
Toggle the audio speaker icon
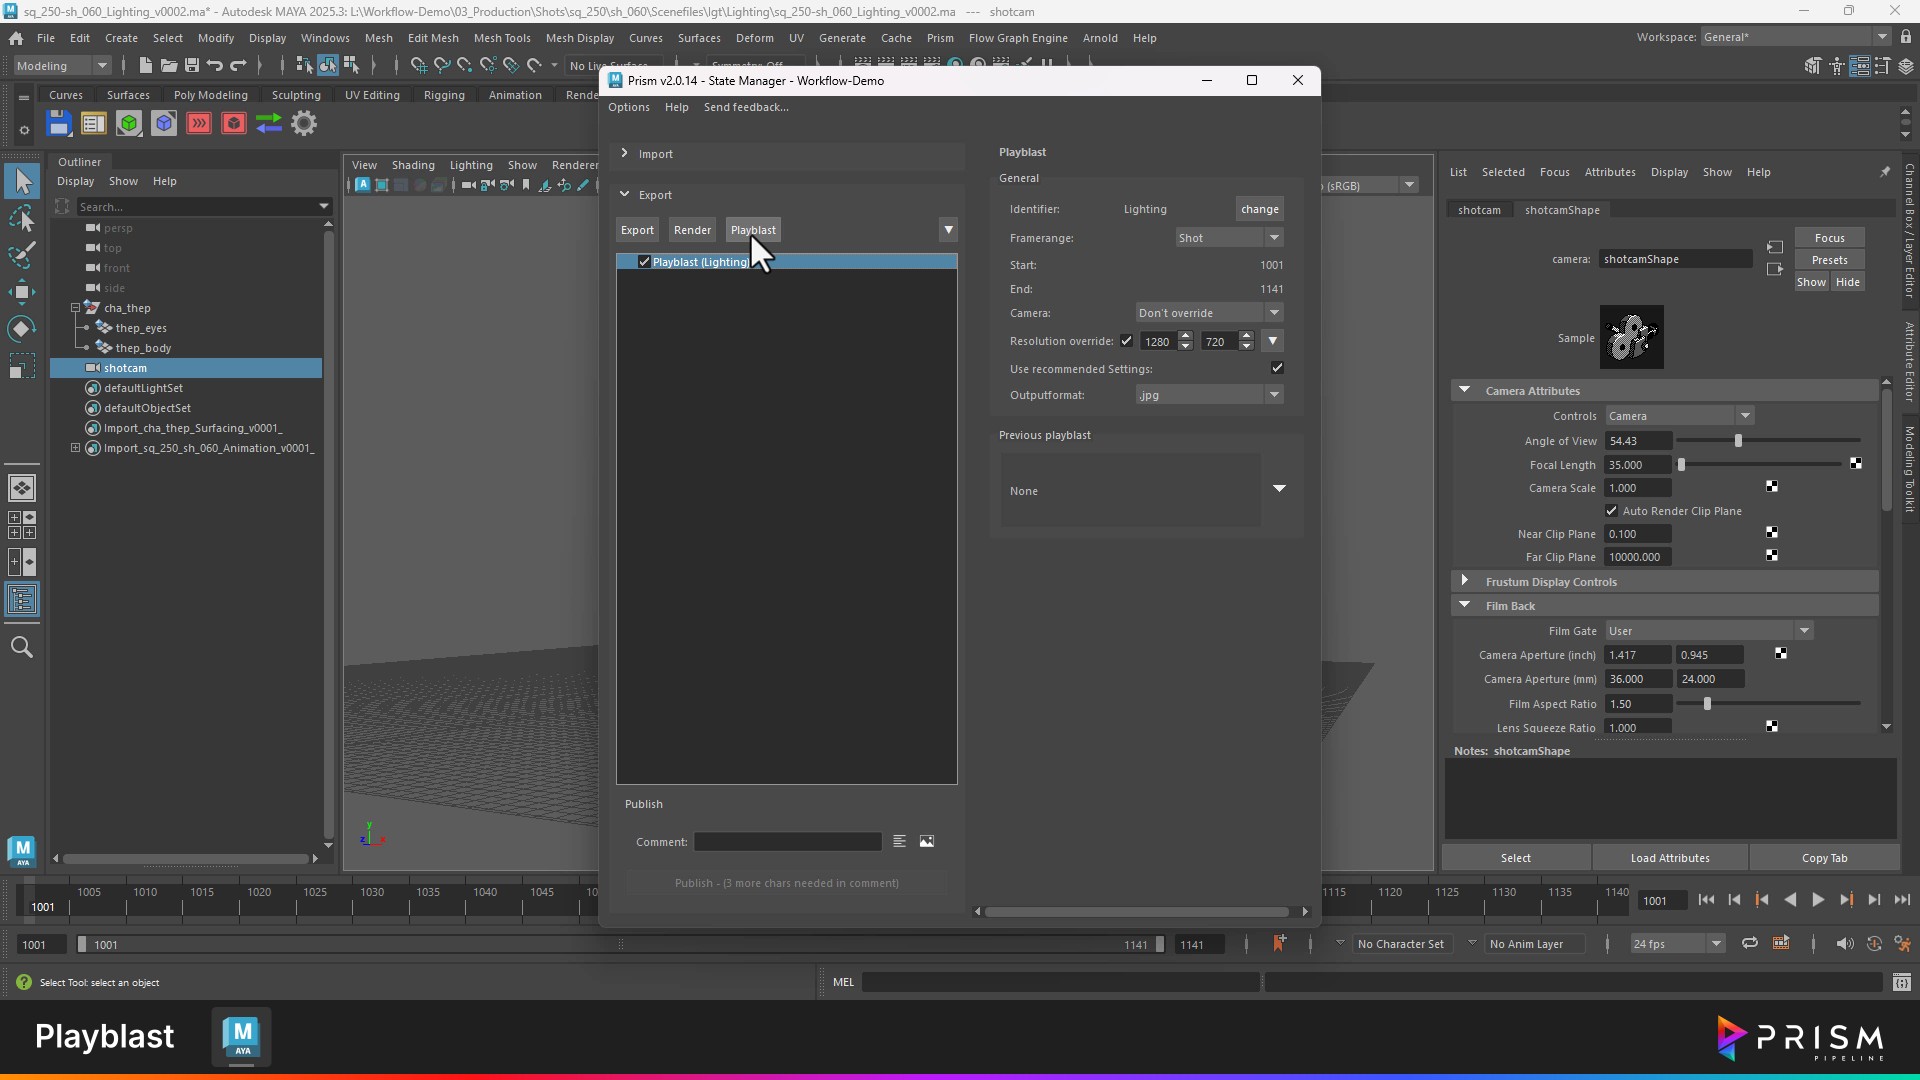(x=1844, y=944)
